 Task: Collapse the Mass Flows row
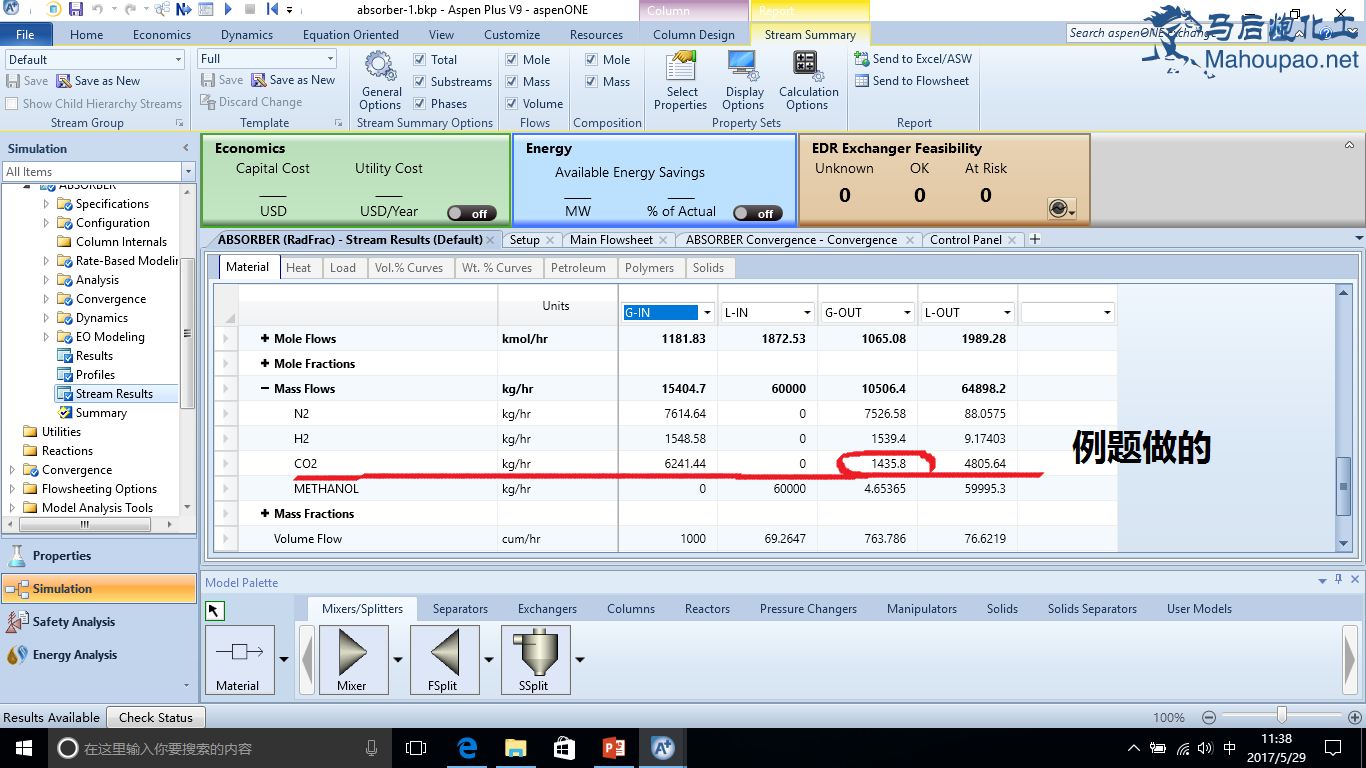(265, 389)
